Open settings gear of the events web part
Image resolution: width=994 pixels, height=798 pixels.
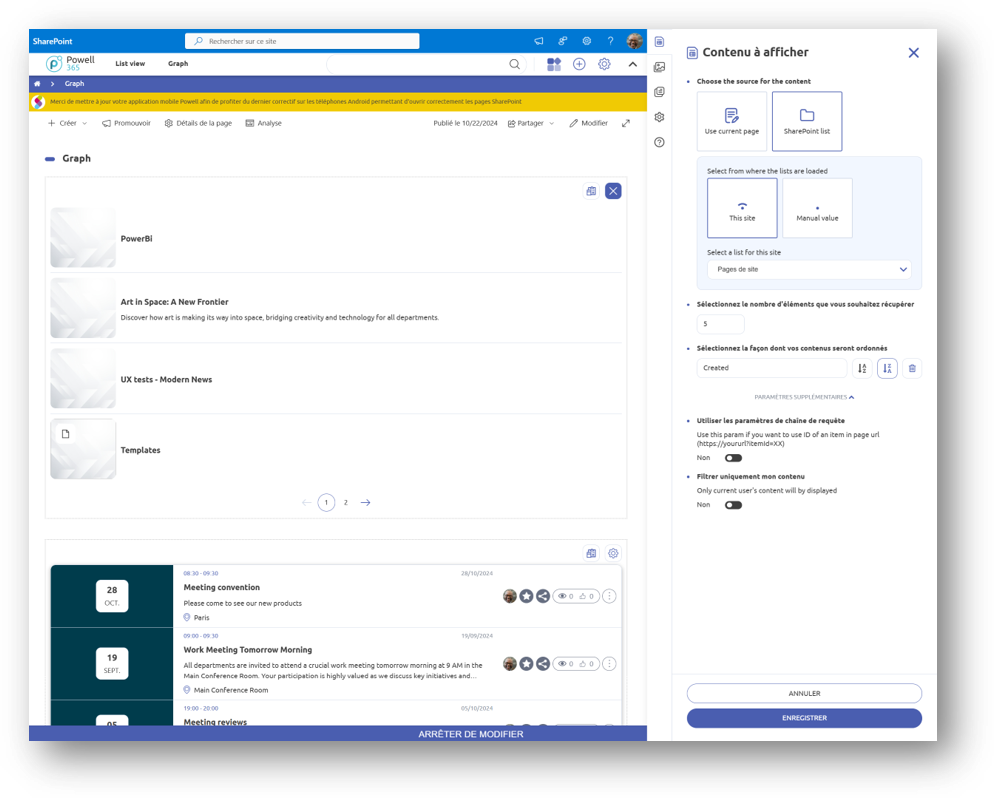tap(613, 553)
